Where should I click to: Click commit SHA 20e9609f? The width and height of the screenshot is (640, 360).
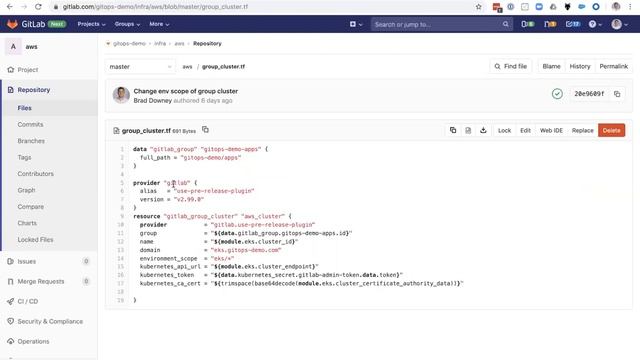point(589,94)
